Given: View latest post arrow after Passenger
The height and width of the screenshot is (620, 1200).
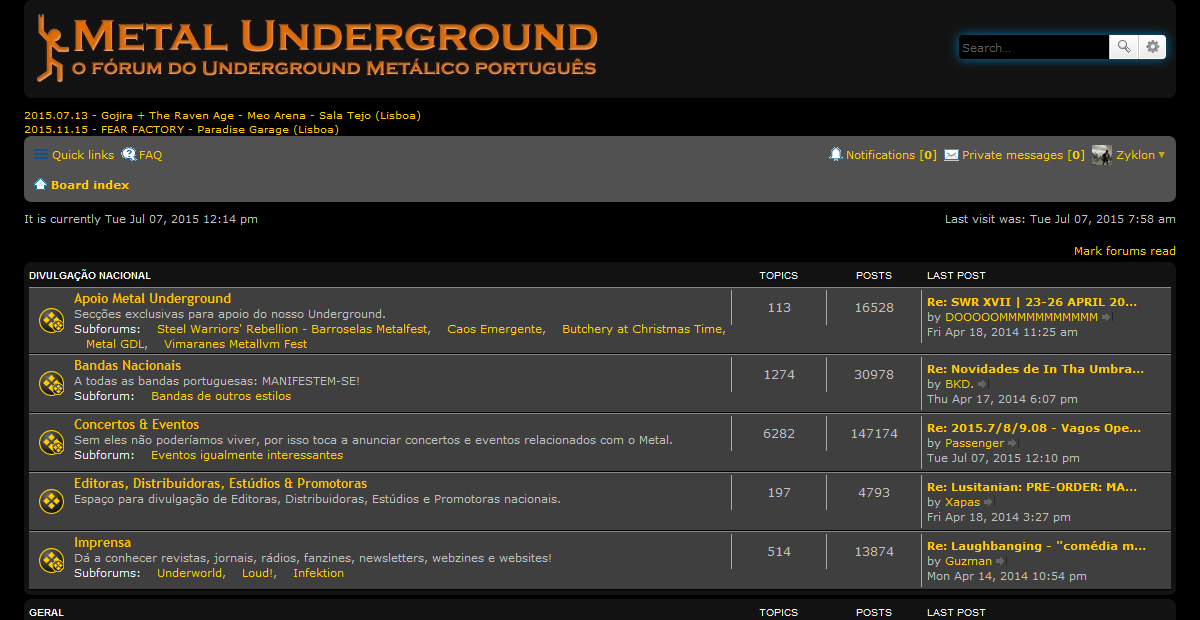Looking at the screenshot, I should click(1013, 443).
